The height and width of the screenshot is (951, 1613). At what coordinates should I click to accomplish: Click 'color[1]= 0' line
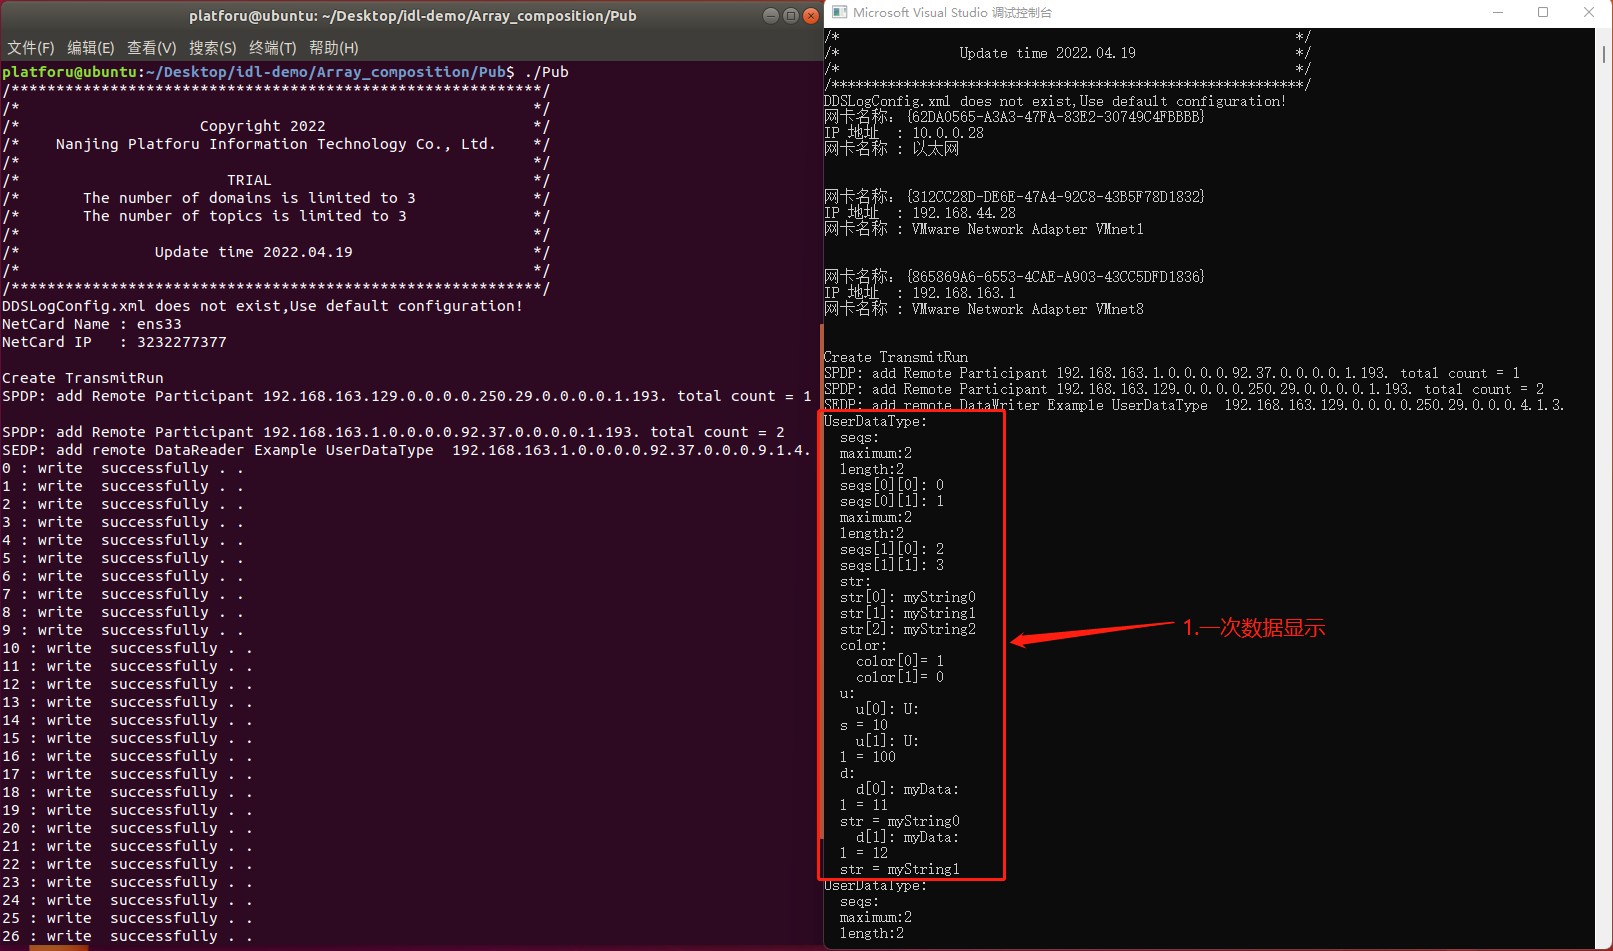900,677
